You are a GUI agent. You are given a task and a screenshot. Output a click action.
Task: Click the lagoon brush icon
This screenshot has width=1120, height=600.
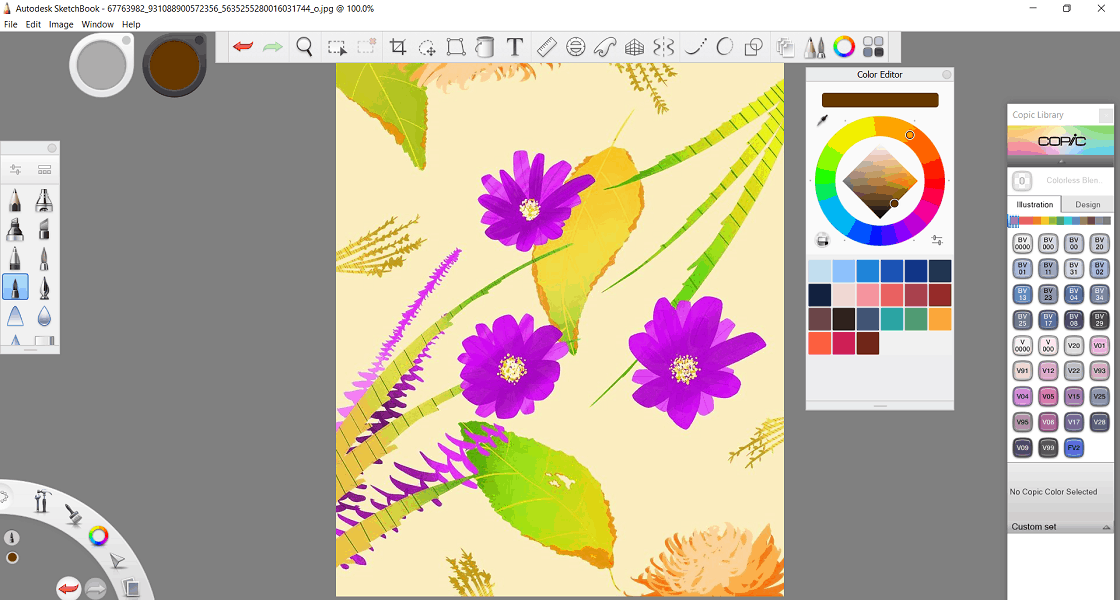(73, 514)
